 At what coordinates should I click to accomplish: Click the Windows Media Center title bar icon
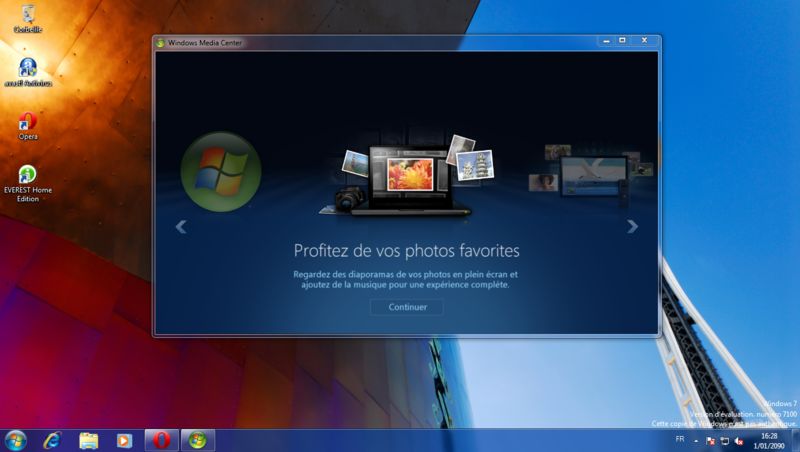(x=161, y=43)
